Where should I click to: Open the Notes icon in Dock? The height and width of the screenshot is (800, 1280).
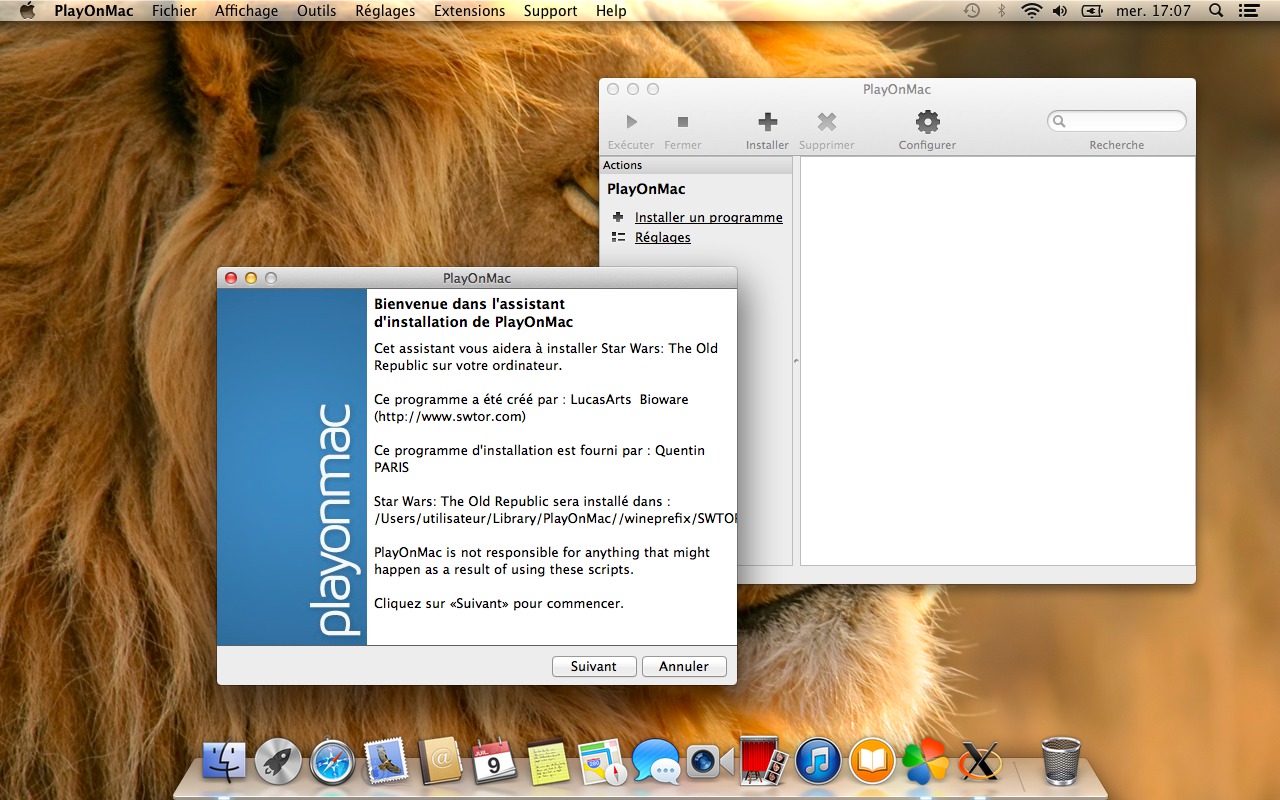coord(548,762)
